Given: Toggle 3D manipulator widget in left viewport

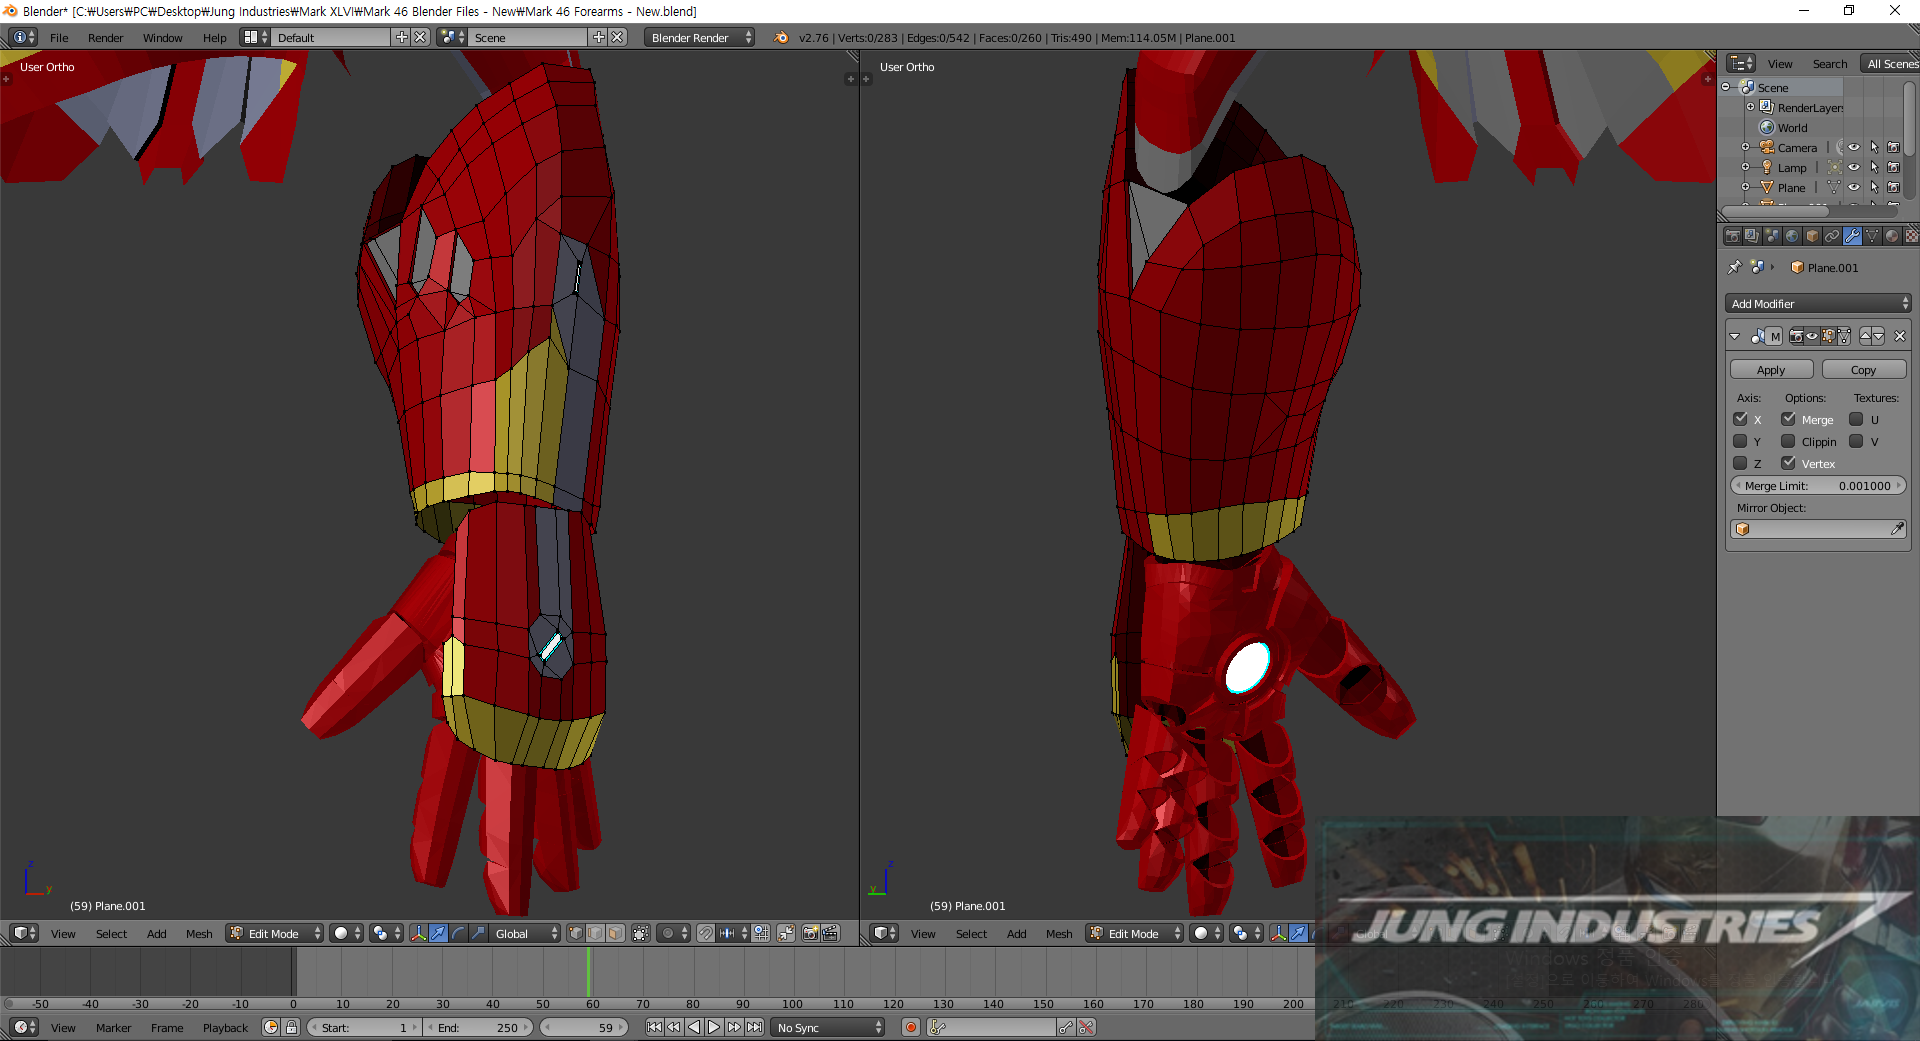Looking at the screenshot, I should click(418, 933).
